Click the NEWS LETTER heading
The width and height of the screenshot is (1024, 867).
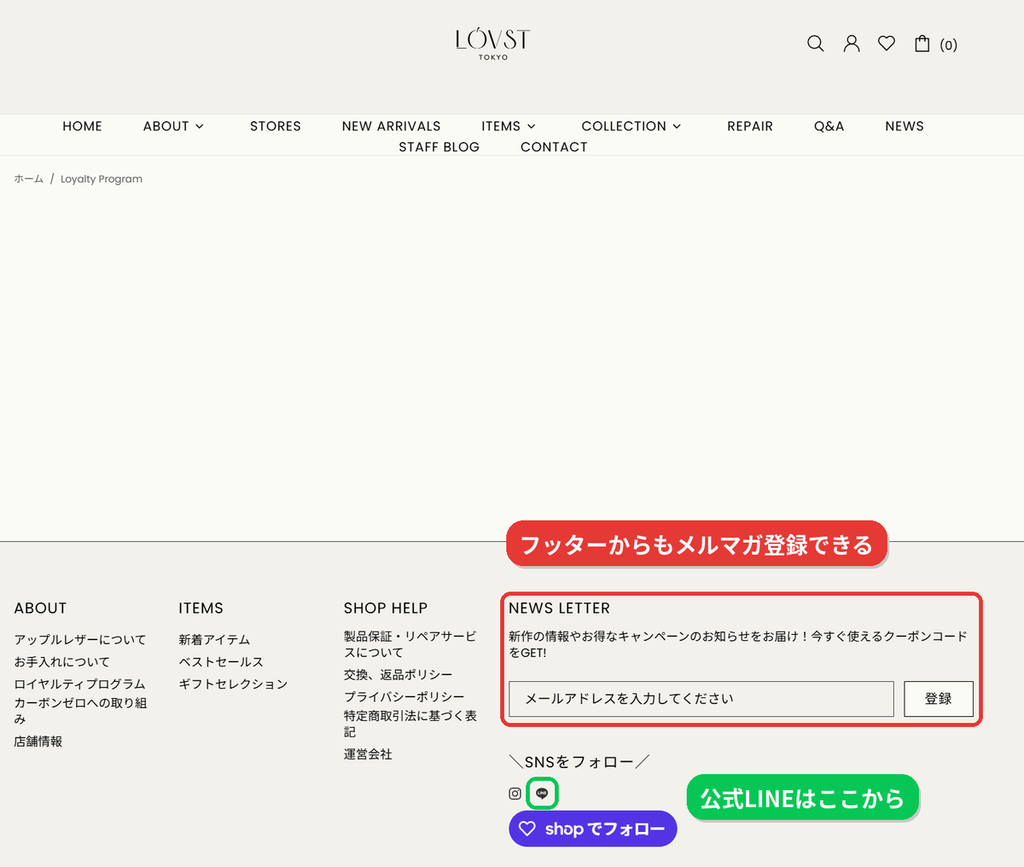[x=559, y=608]
